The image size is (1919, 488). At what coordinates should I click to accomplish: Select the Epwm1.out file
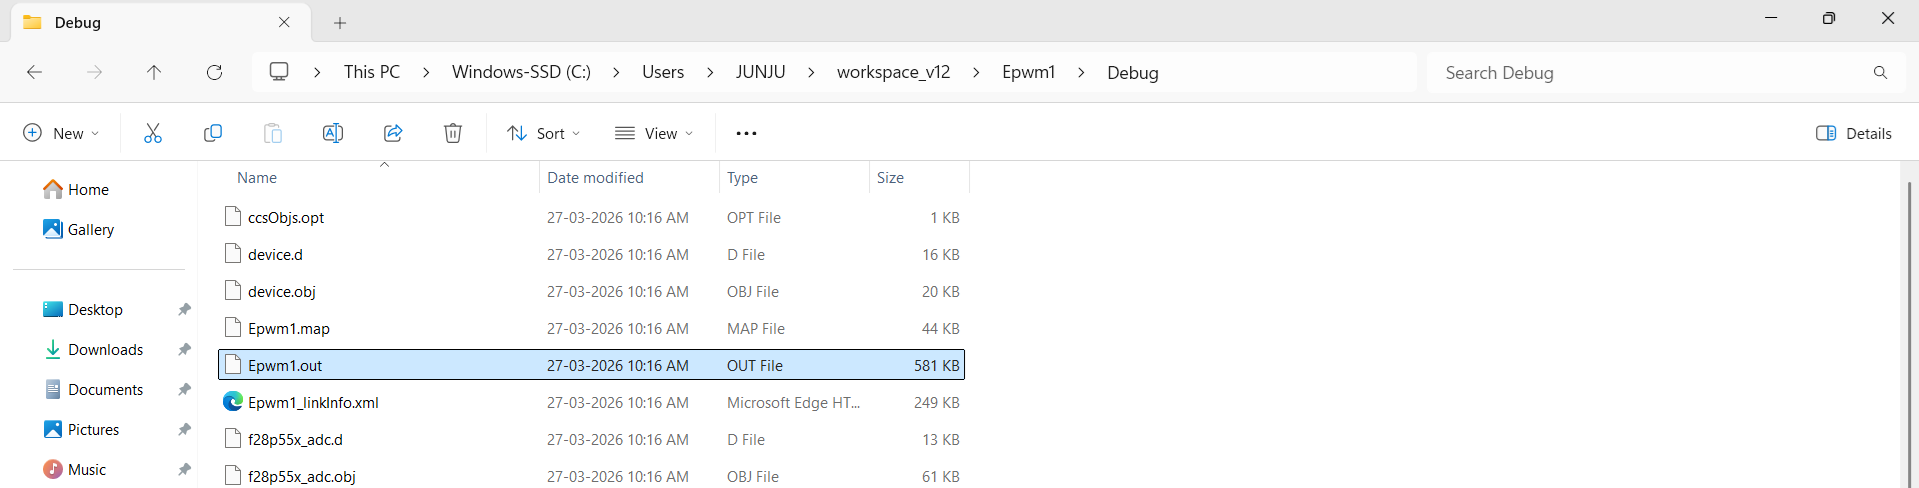pyautogui.click(x=591, y=365)
